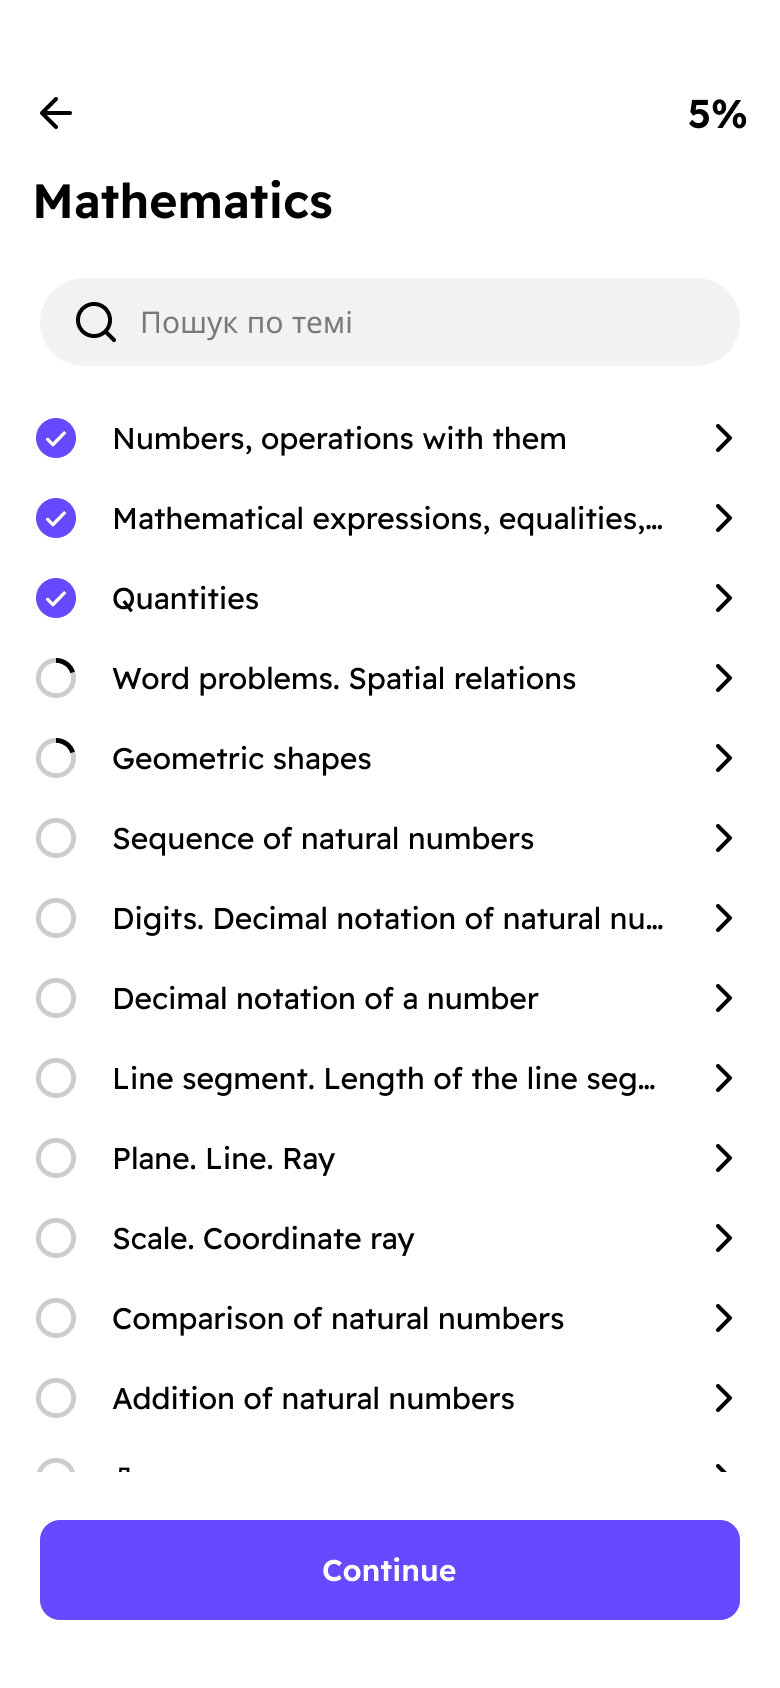Click the partial progress icon for Geometric shapes
Viewport: 780px width, 1688px height.
(56, 758)
